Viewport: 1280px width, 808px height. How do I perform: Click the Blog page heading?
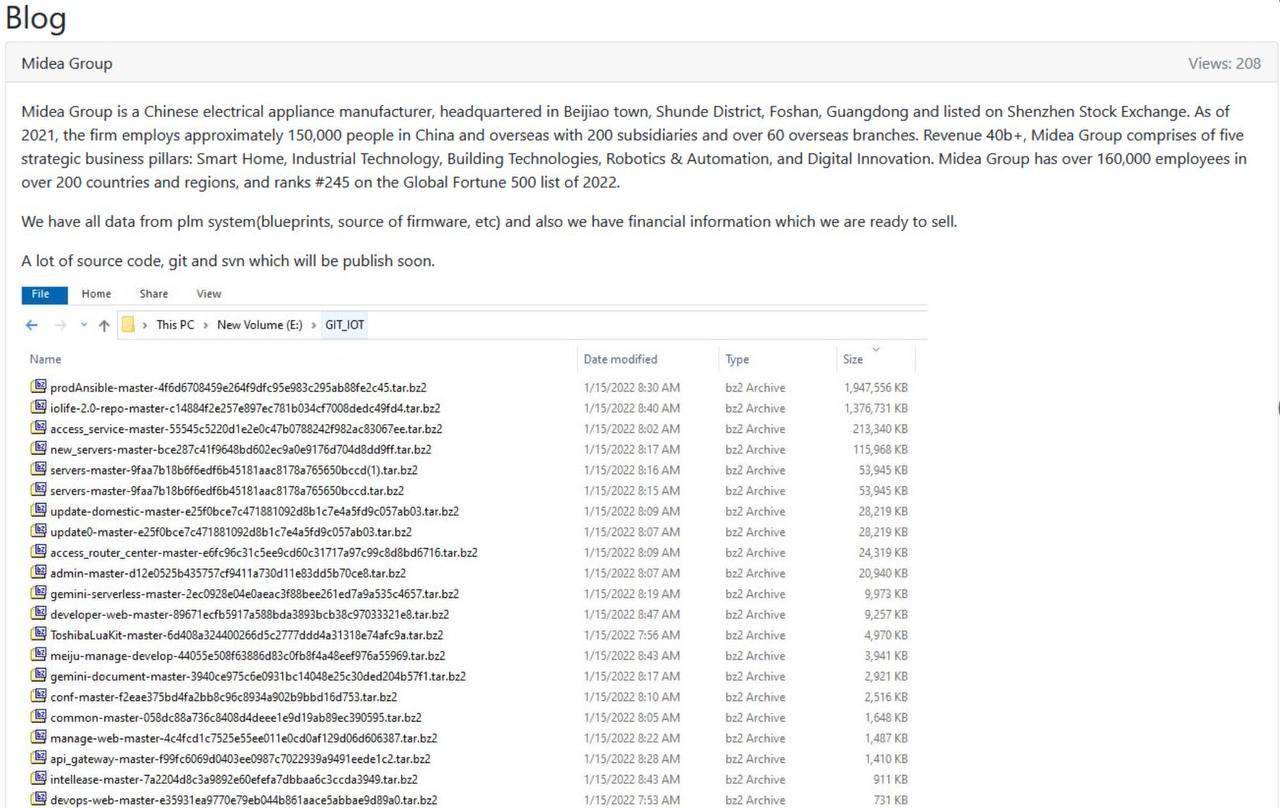tap(36, 17)
